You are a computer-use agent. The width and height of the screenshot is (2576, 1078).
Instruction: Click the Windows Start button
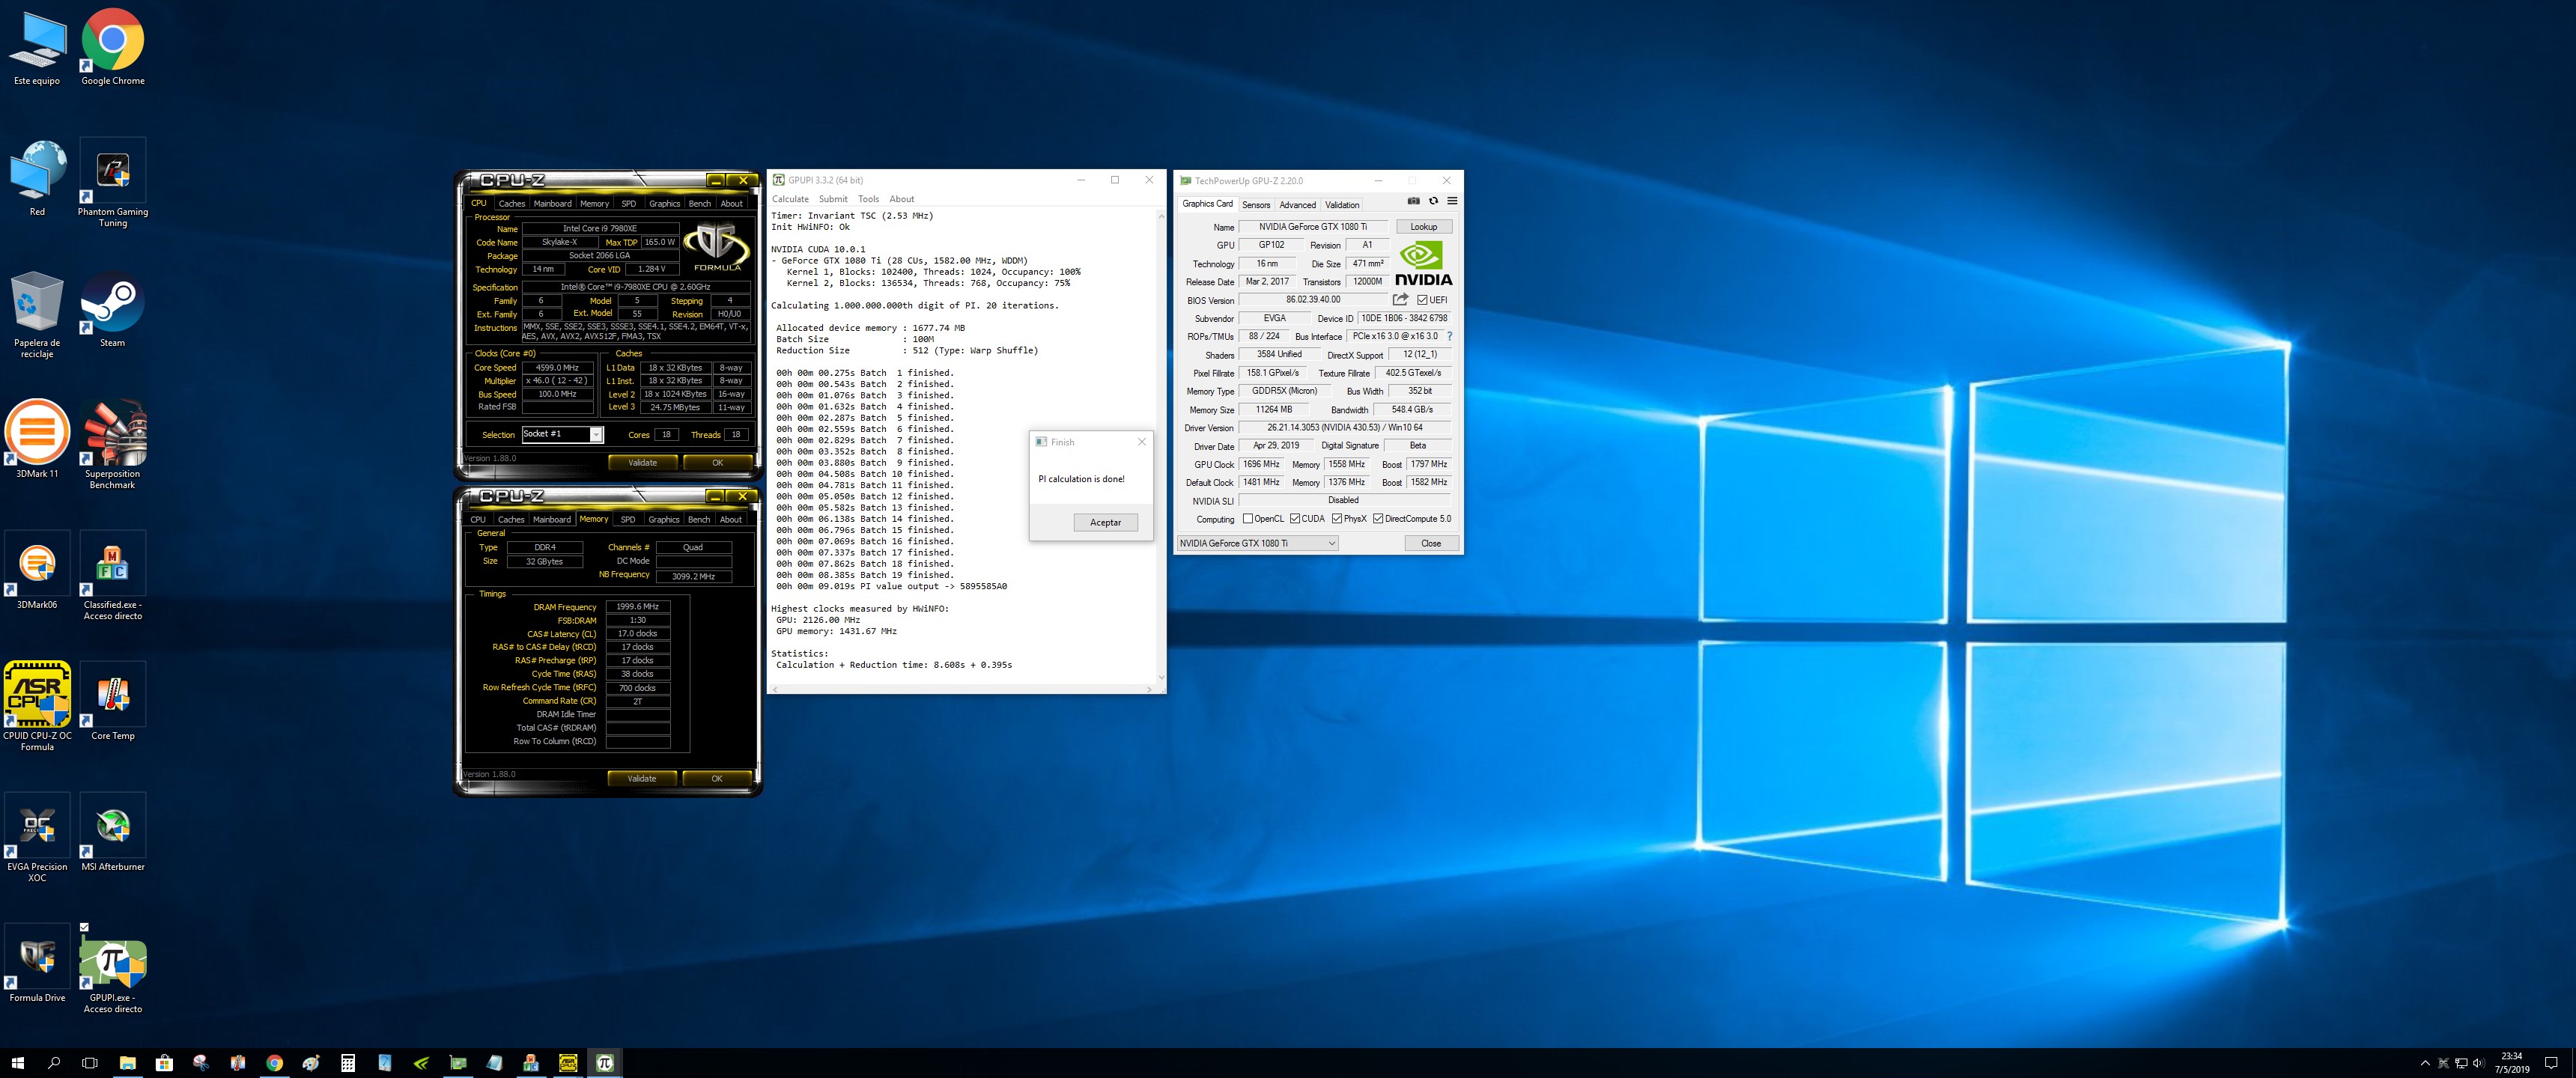[x=17, y=1063]
